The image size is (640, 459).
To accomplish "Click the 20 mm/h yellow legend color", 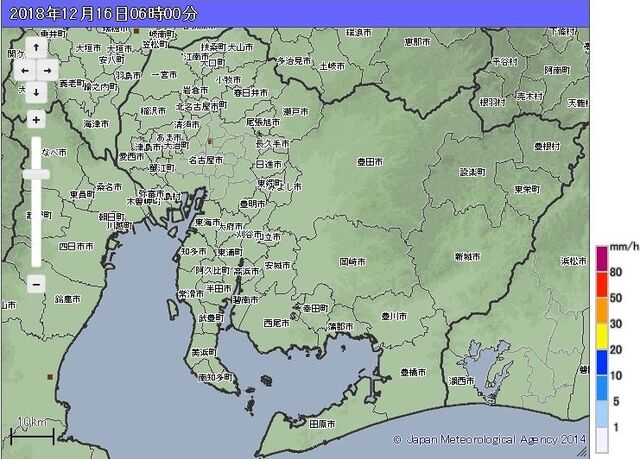I will click(602, 337).
